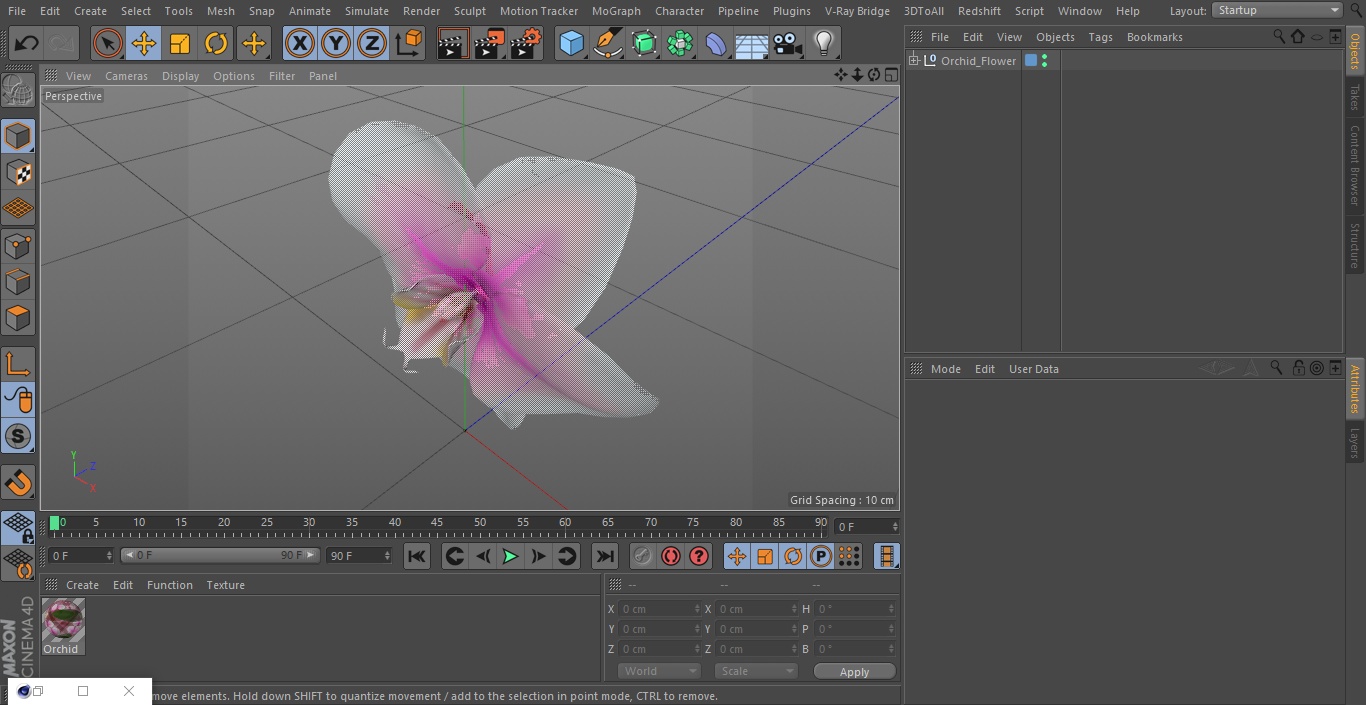The height and width of the screenshot is (705, 1366).
Task: Click Orchid_Flower layer color swatch
Action: coord(1031,61)
